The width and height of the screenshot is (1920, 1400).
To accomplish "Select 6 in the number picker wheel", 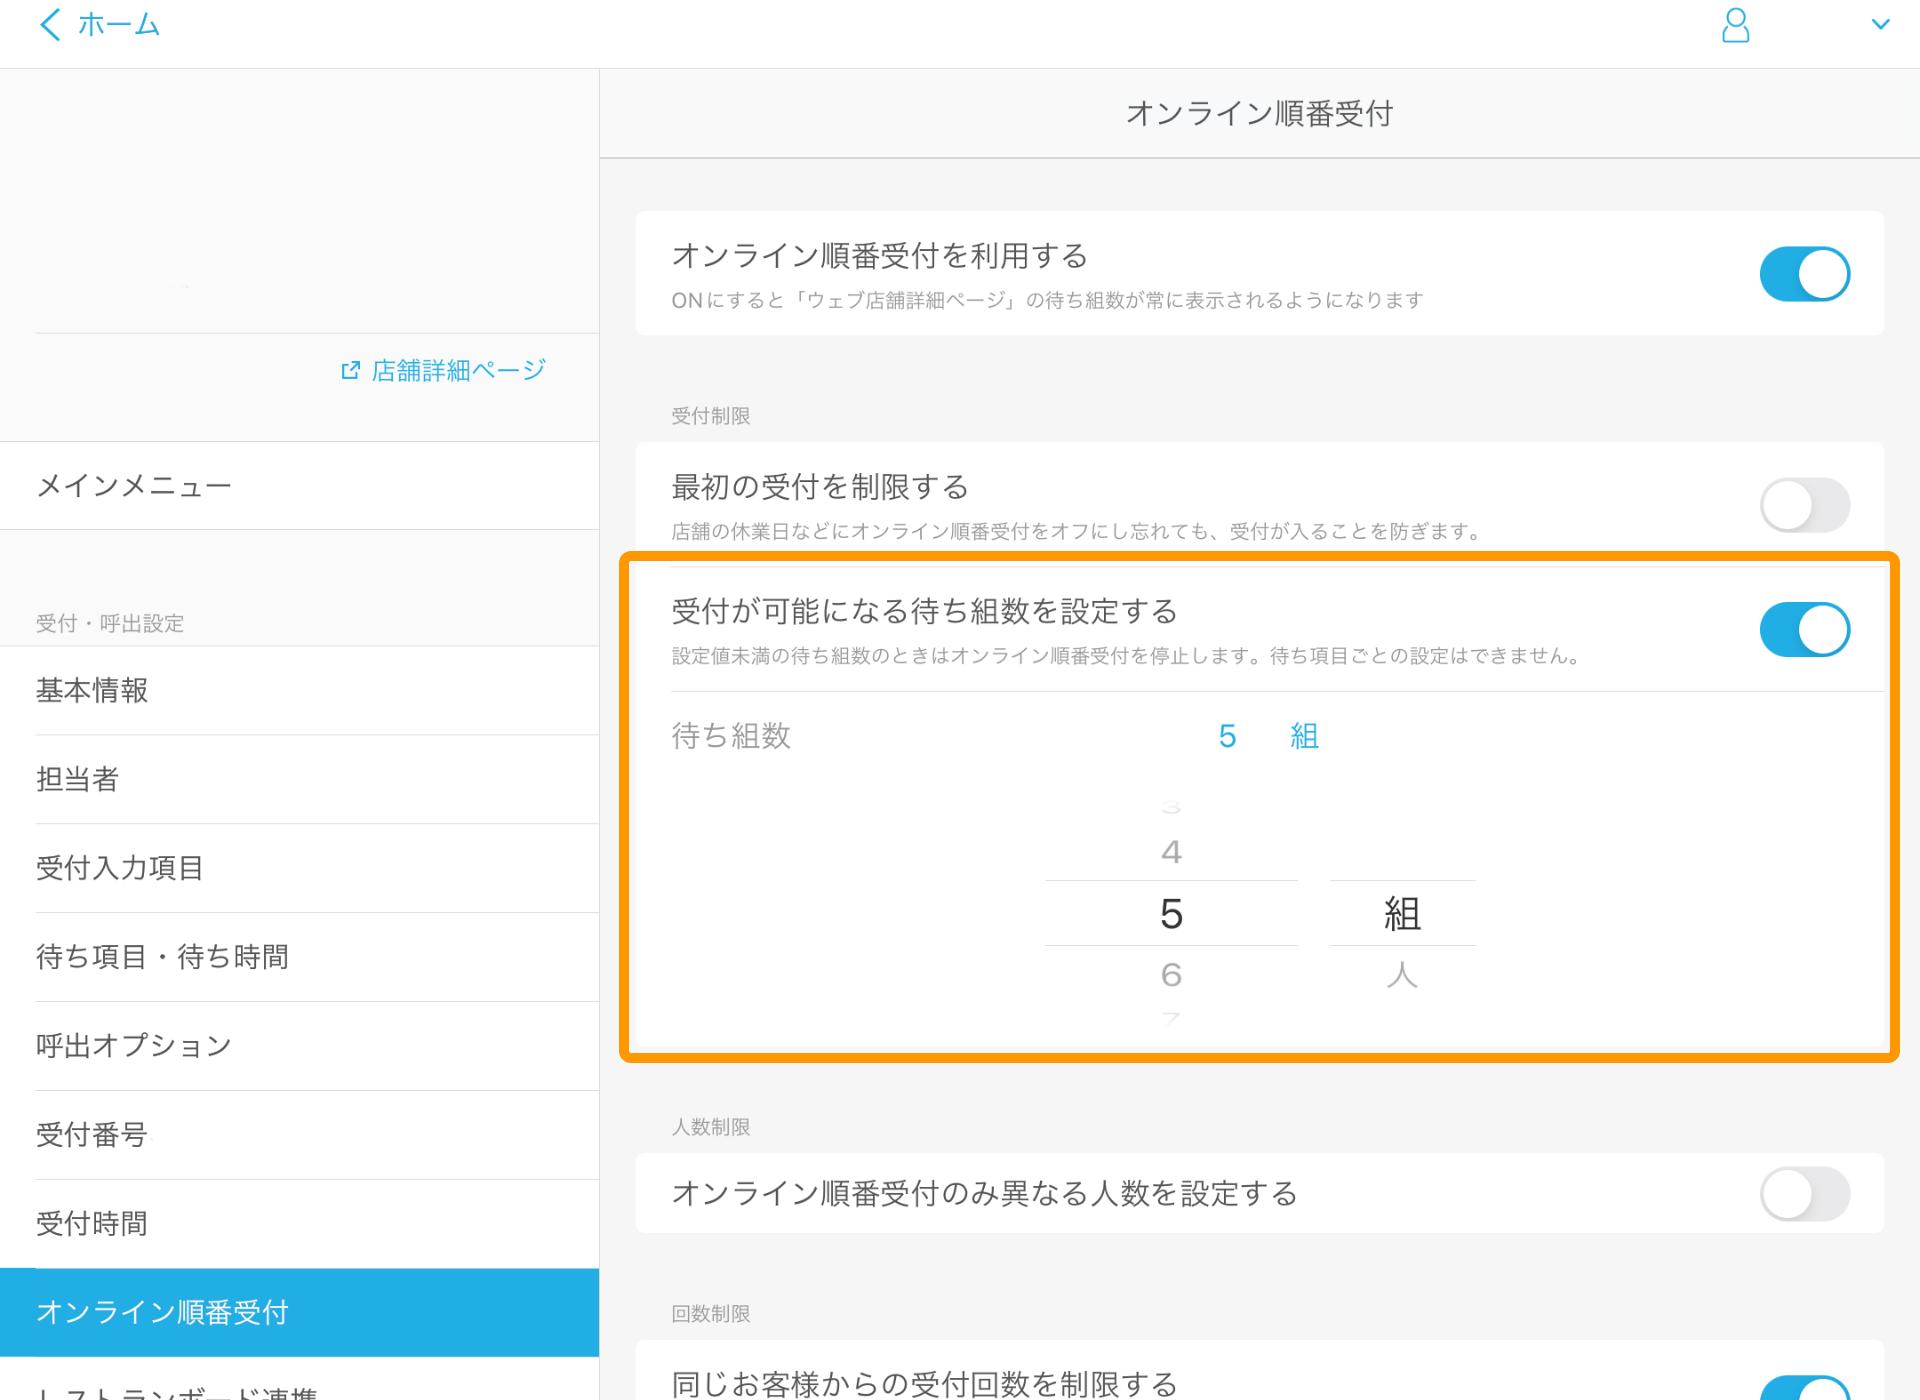I will point(1171,975).
